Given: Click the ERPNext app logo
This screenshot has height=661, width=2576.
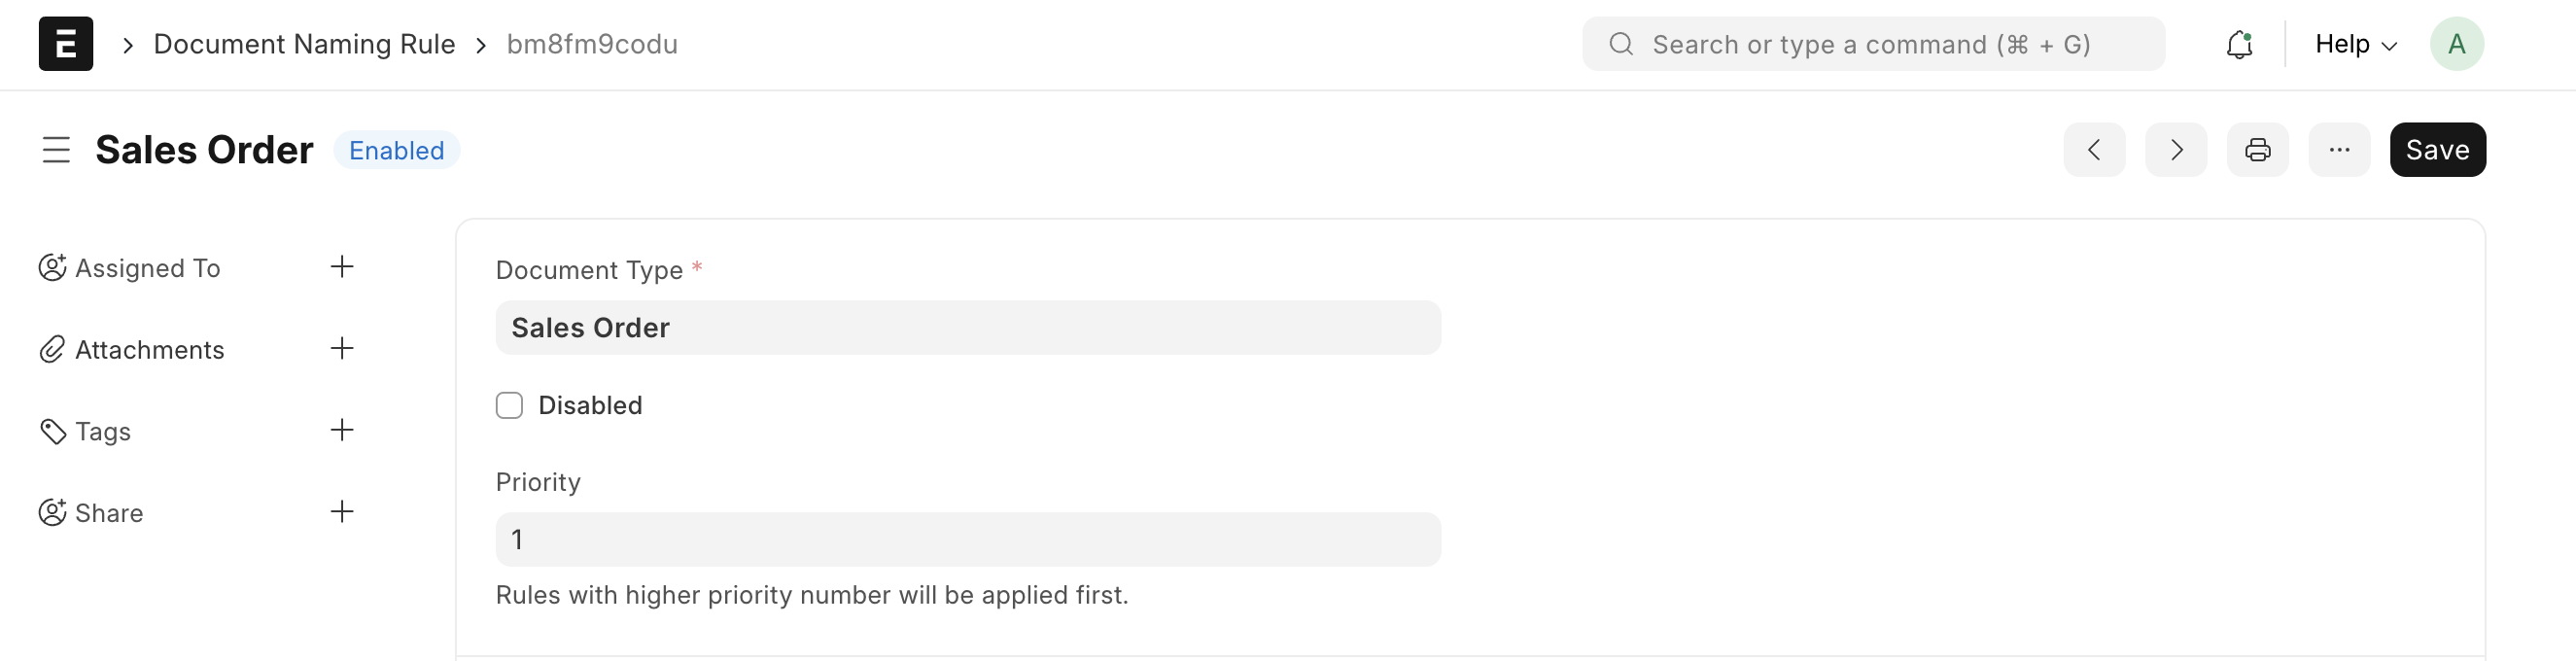Looking at the screenshot, I should point(64,43).
